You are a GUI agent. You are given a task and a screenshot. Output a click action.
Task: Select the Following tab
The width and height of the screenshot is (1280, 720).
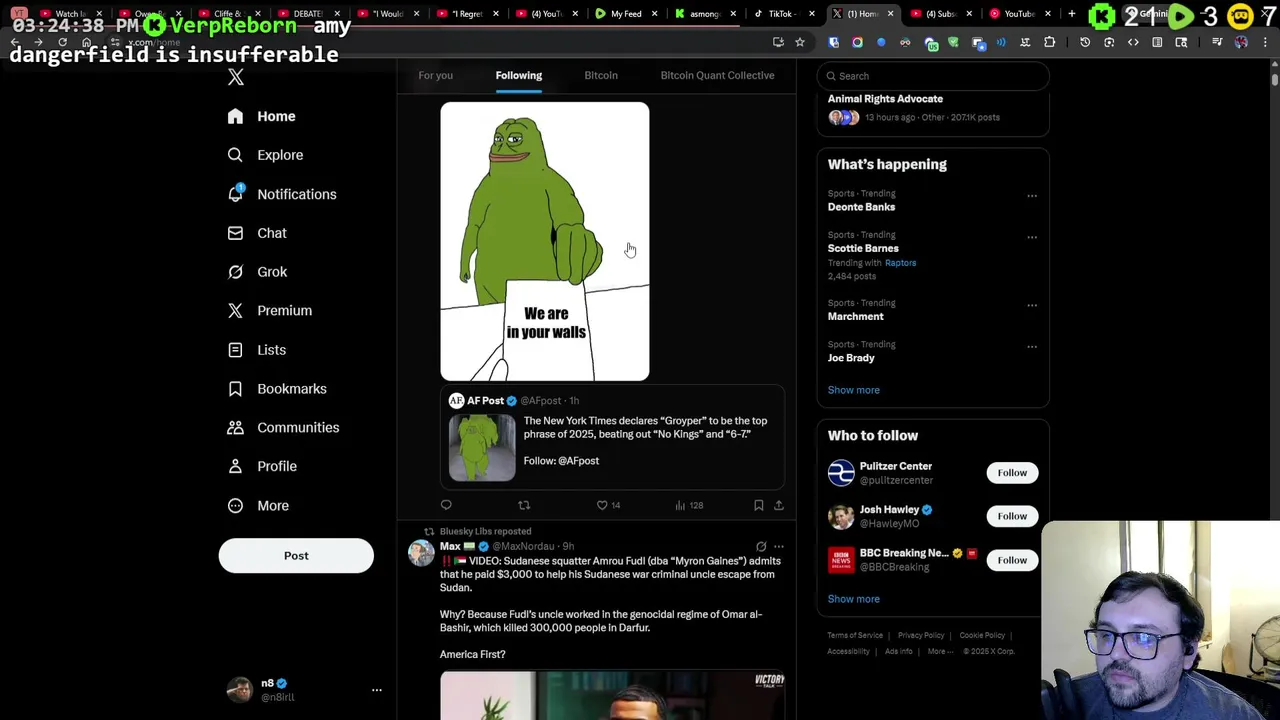pyautogui.click(x=518, y=76)
